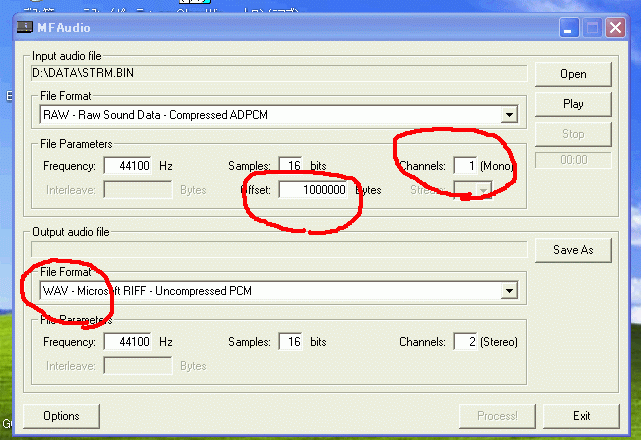This screenshot has width=641, height=440.
Task: Click the input Samples bits field
Action: [290, 165]
